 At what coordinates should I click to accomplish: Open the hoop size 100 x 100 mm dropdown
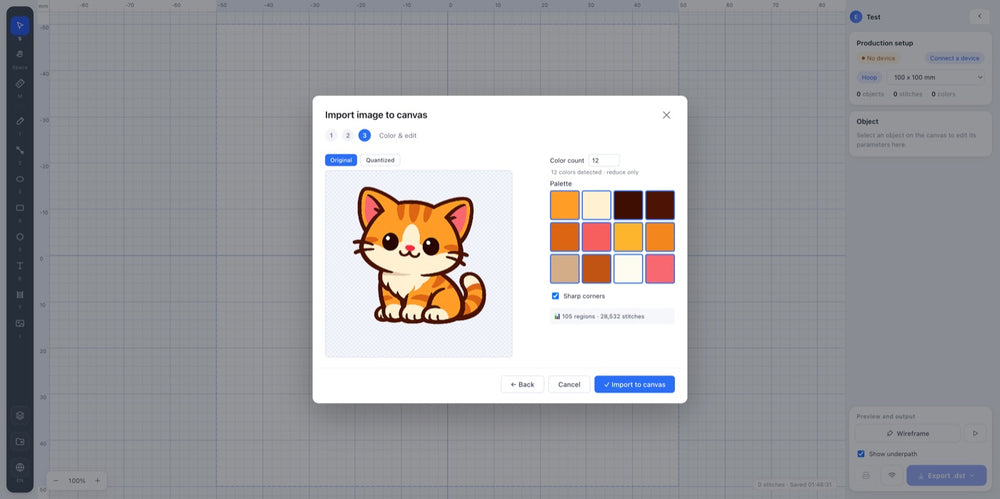(x=936, y=77)
